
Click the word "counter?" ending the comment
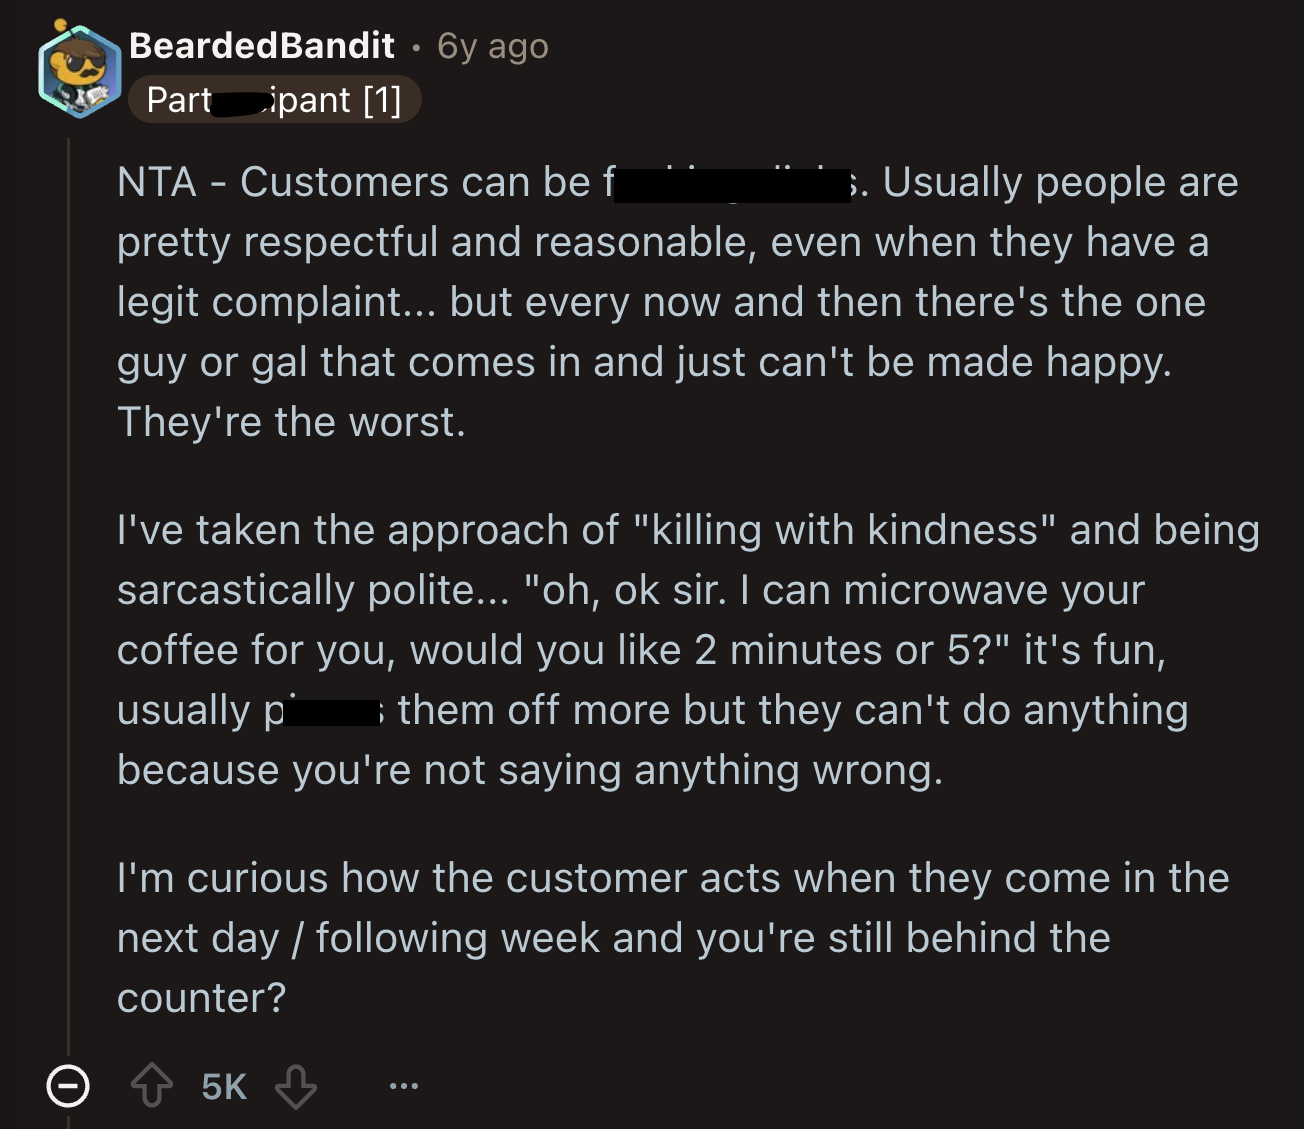click(201, 999)
